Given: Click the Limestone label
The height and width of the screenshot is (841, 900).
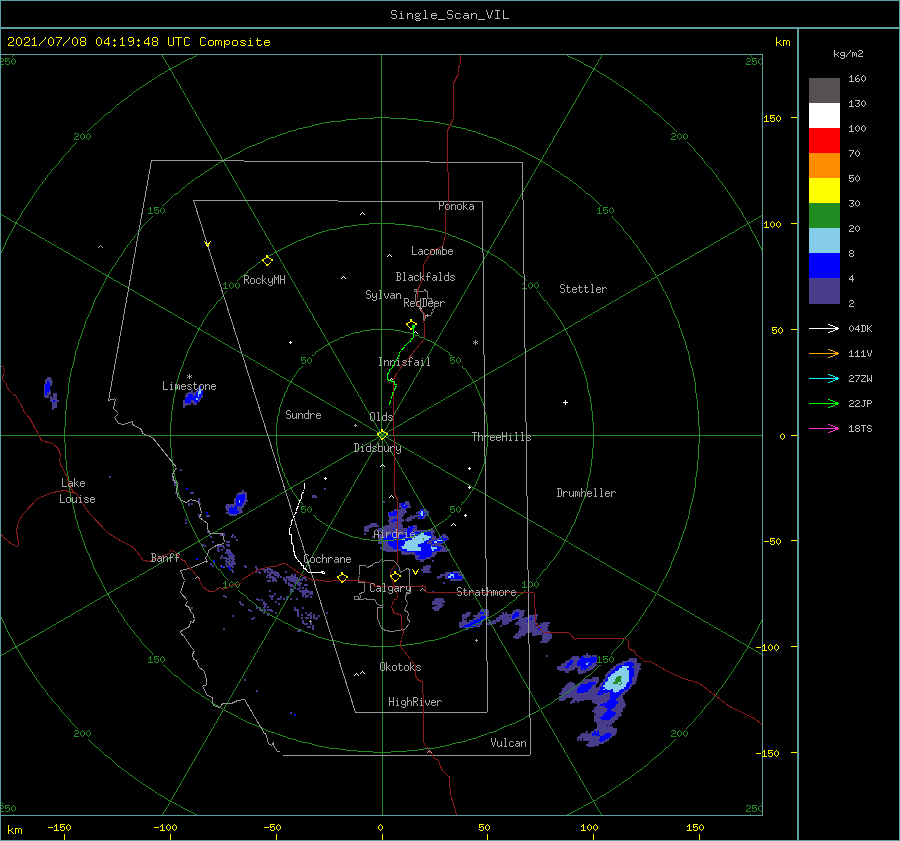Looking at the screenshot, I should (x=189, y=386).
